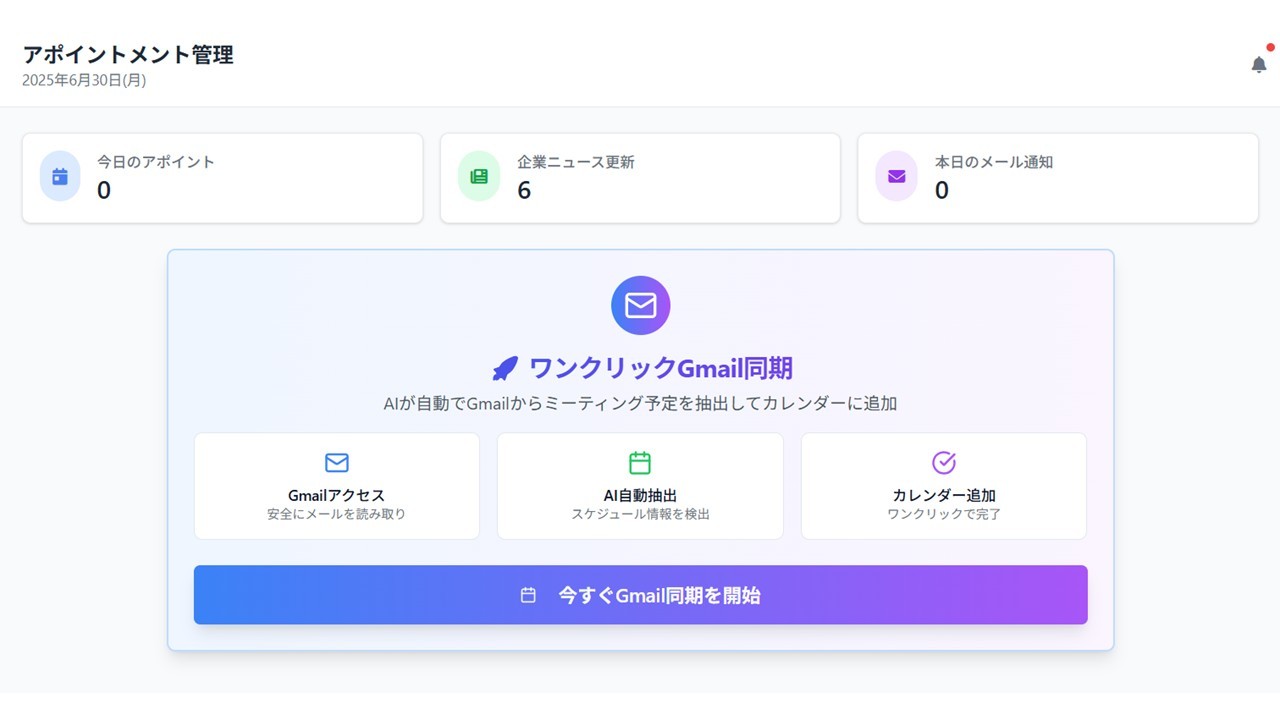Click the アポイントメント管理 page title
Viewport: 1280px width, 720px height.
point(128,55)
